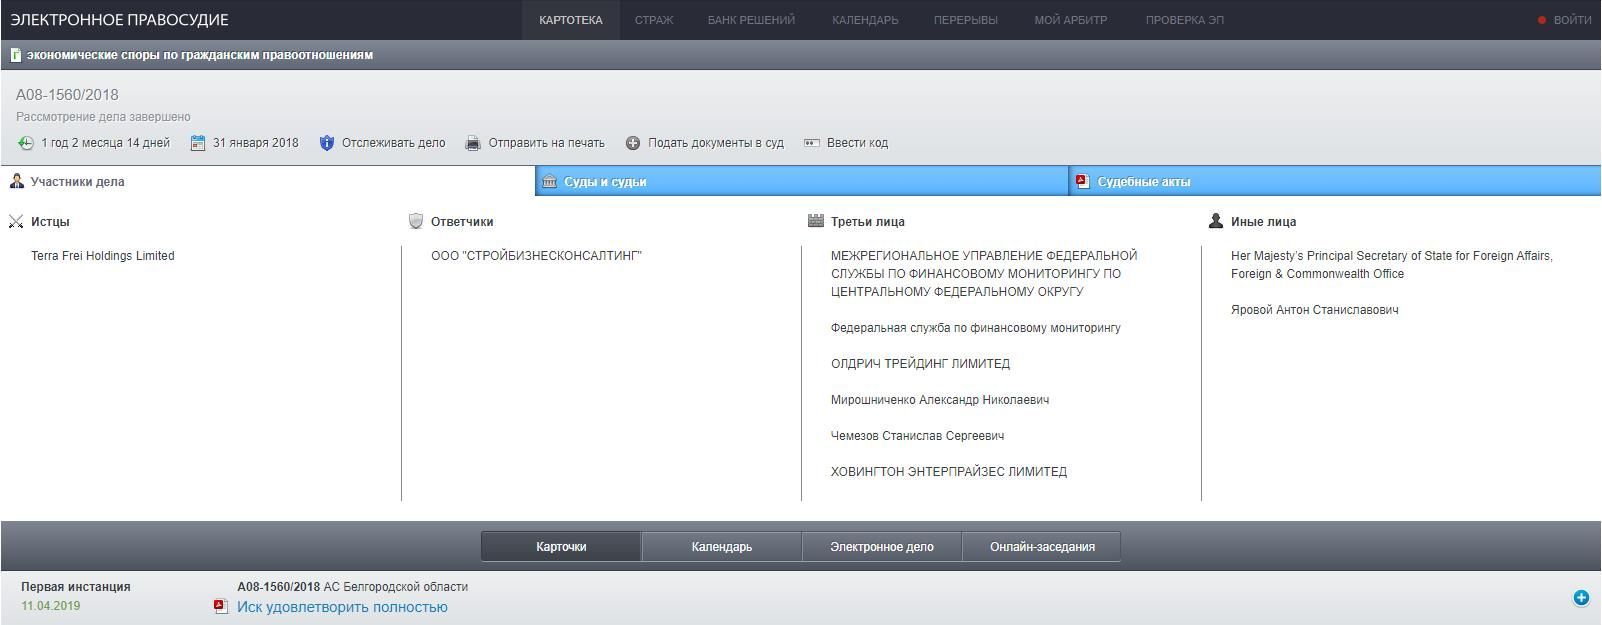Click the courthouse icon on the Суды и судьи tab

pos(549,181)
